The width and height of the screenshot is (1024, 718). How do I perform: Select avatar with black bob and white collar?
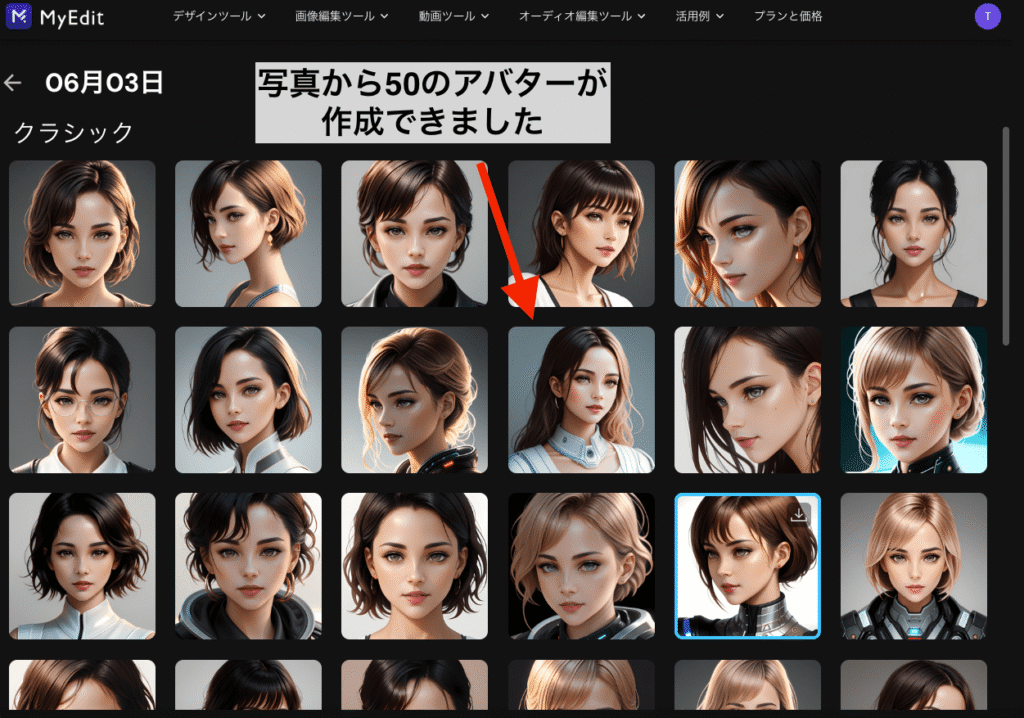click(x=248, y=400)
